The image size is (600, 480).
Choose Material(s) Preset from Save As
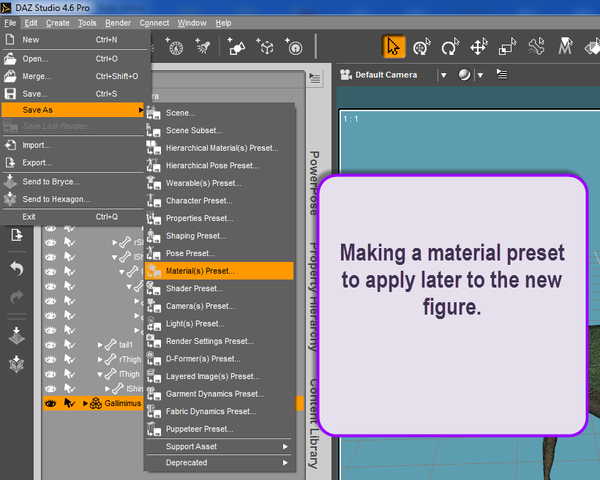tap(219, 271)
